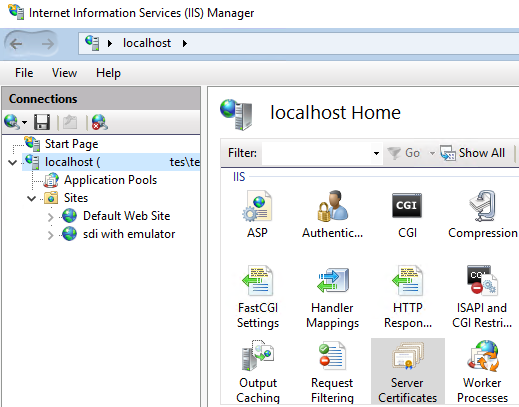The width and height of the screenshot is (519, 407).
Task: Click the arrow before localhost in address bar
Action: (x=110, y=43)
